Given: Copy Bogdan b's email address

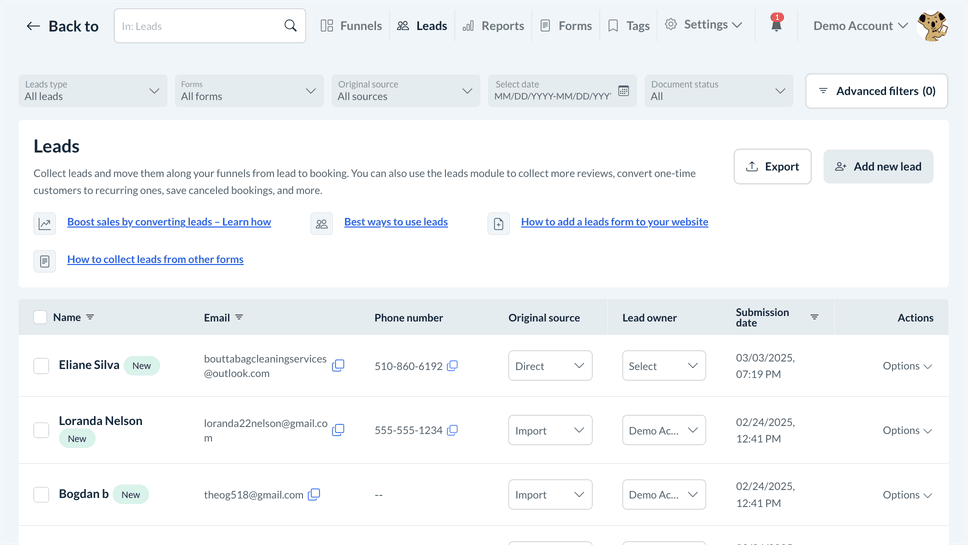Looking at the screenshot, I should click(x=314, y=494).
